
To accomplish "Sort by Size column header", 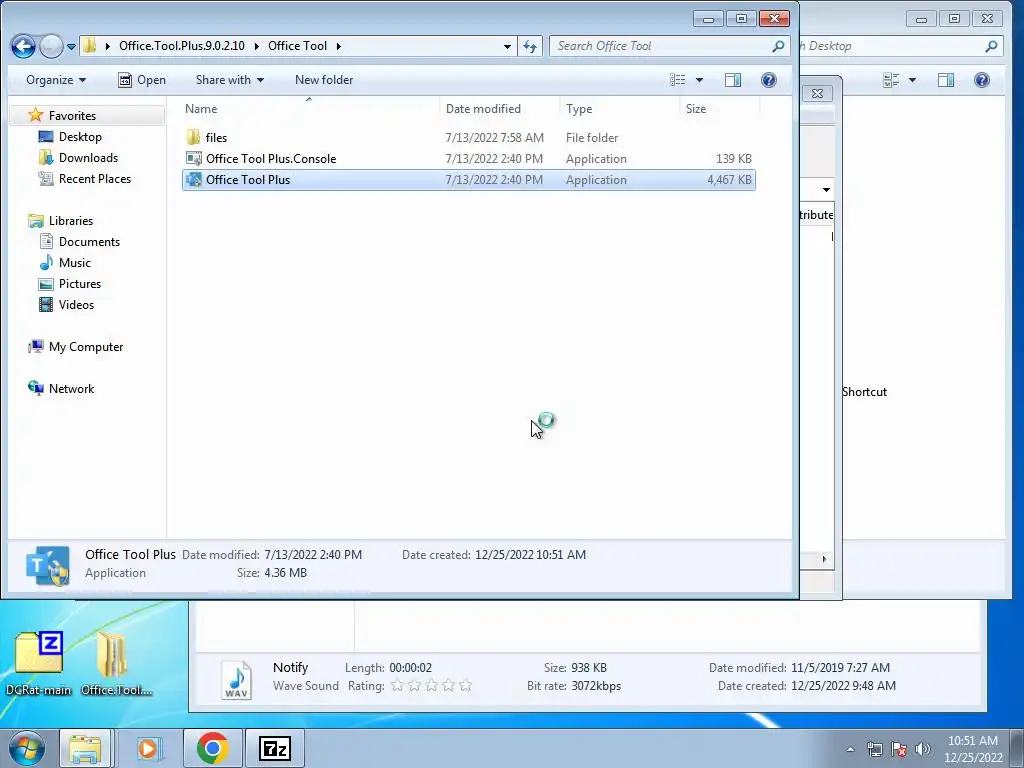I will click(x=719, y=108).
